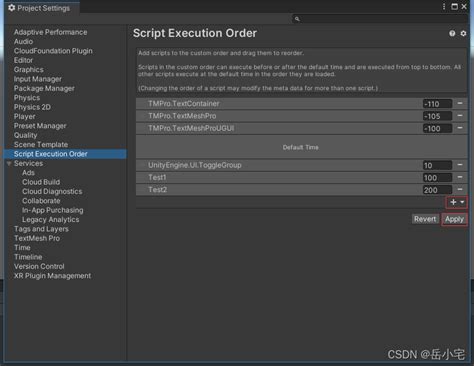Click the Revert button
The height and width of the screenshot is (366, 474).
425,219
